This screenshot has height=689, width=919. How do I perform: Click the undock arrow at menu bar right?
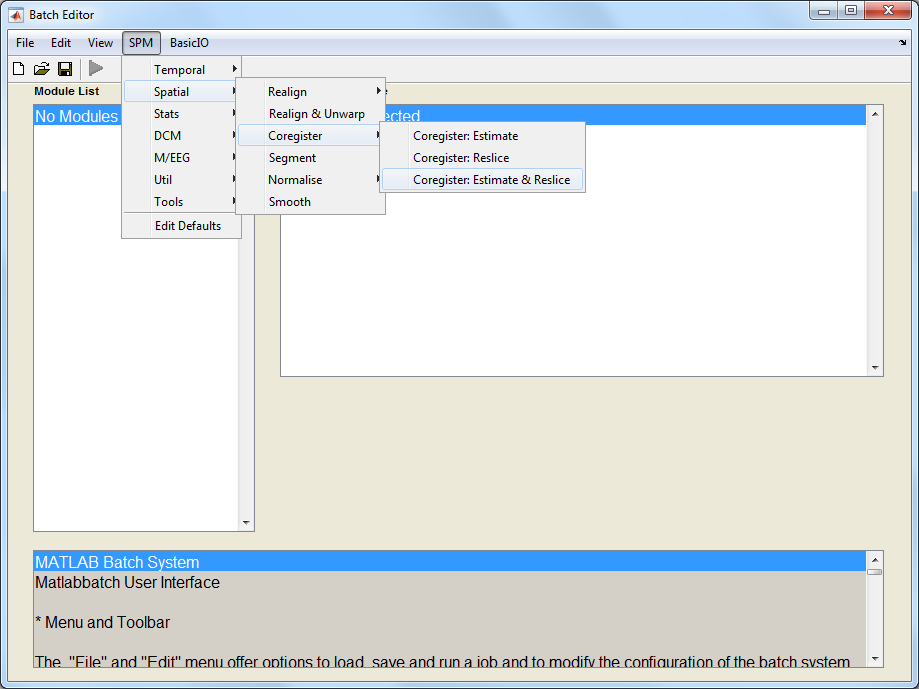click(903, 44)
